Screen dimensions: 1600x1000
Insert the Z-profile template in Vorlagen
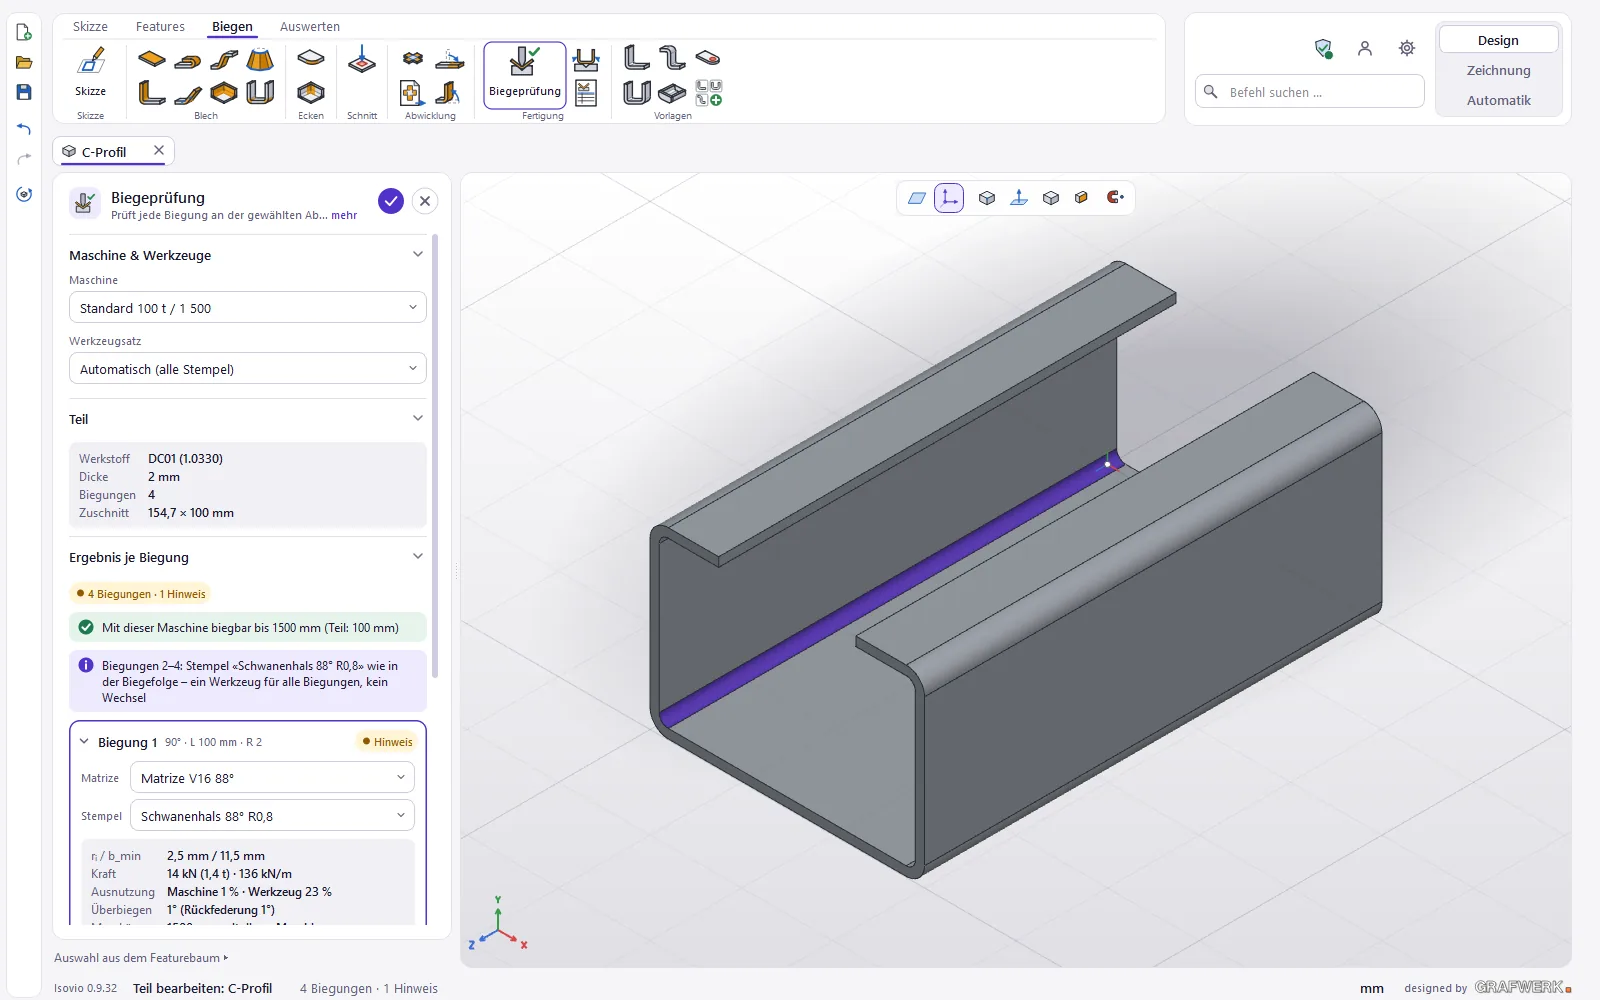click(672, 58)
